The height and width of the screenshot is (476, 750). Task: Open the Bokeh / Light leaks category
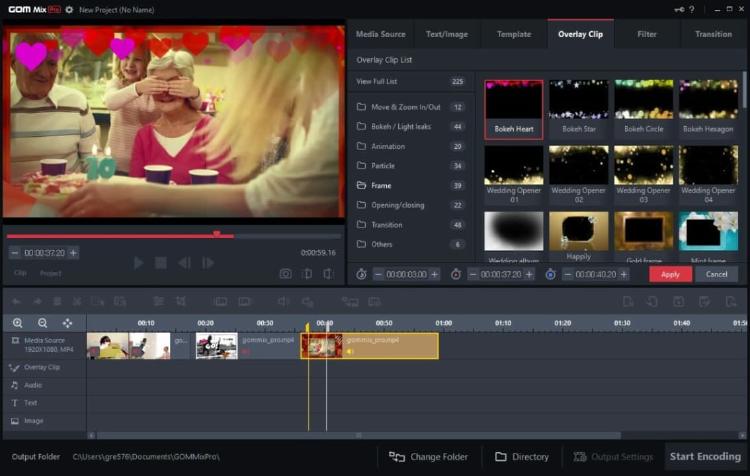point(403,127)
